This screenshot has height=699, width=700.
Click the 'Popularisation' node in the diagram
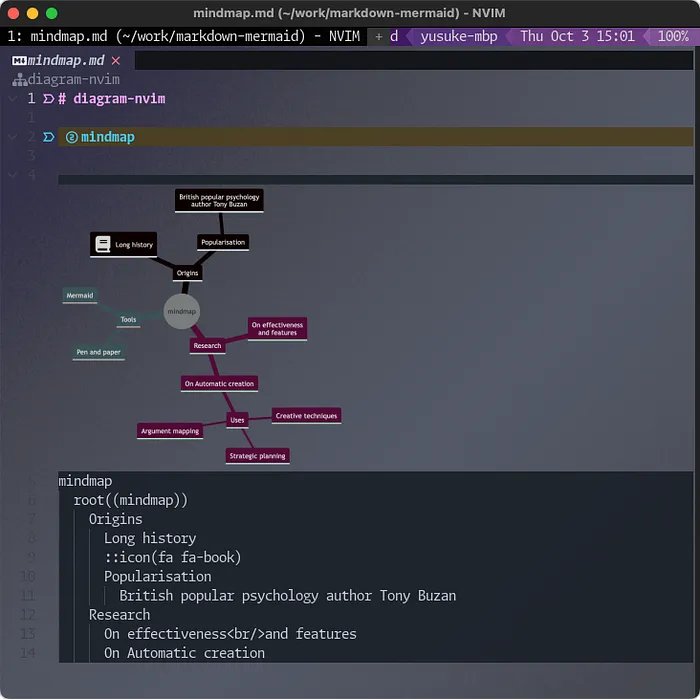tap(223, 242)
